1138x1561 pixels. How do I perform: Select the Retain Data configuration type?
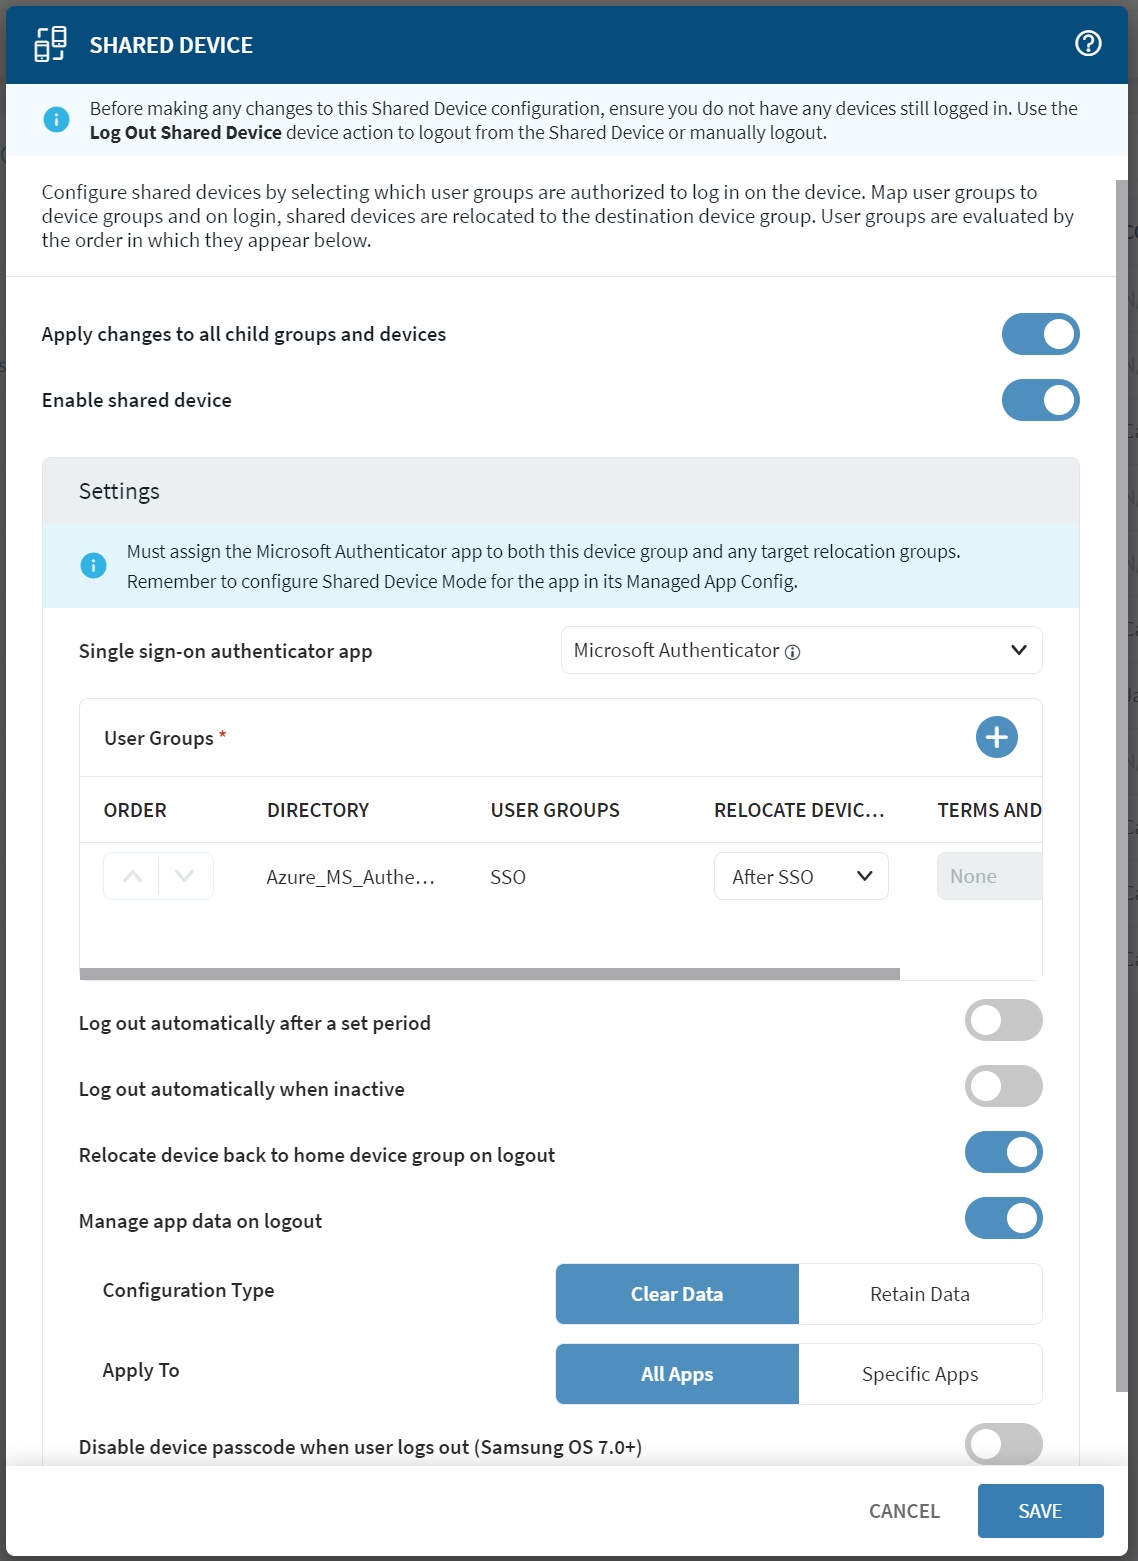click(920, 1294)
